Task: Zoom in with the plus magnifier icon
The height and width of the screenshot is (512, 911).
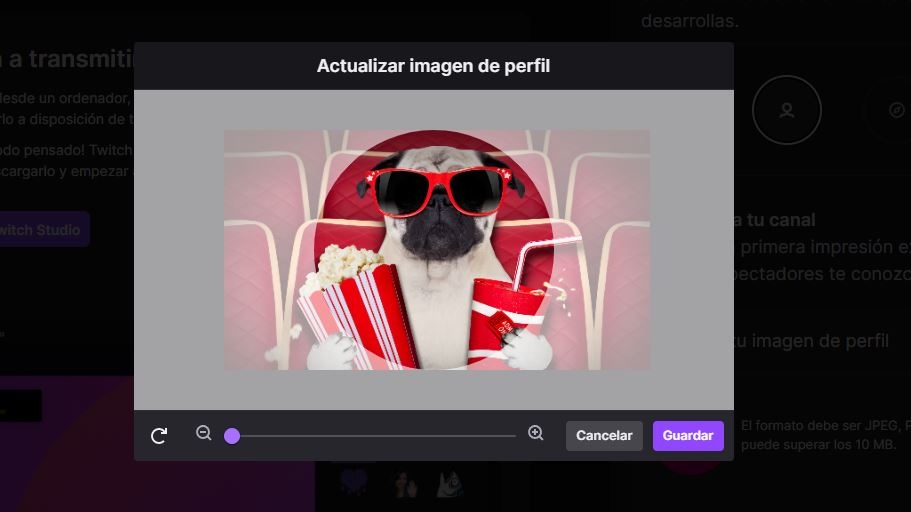Action: (x=536, y=433)
